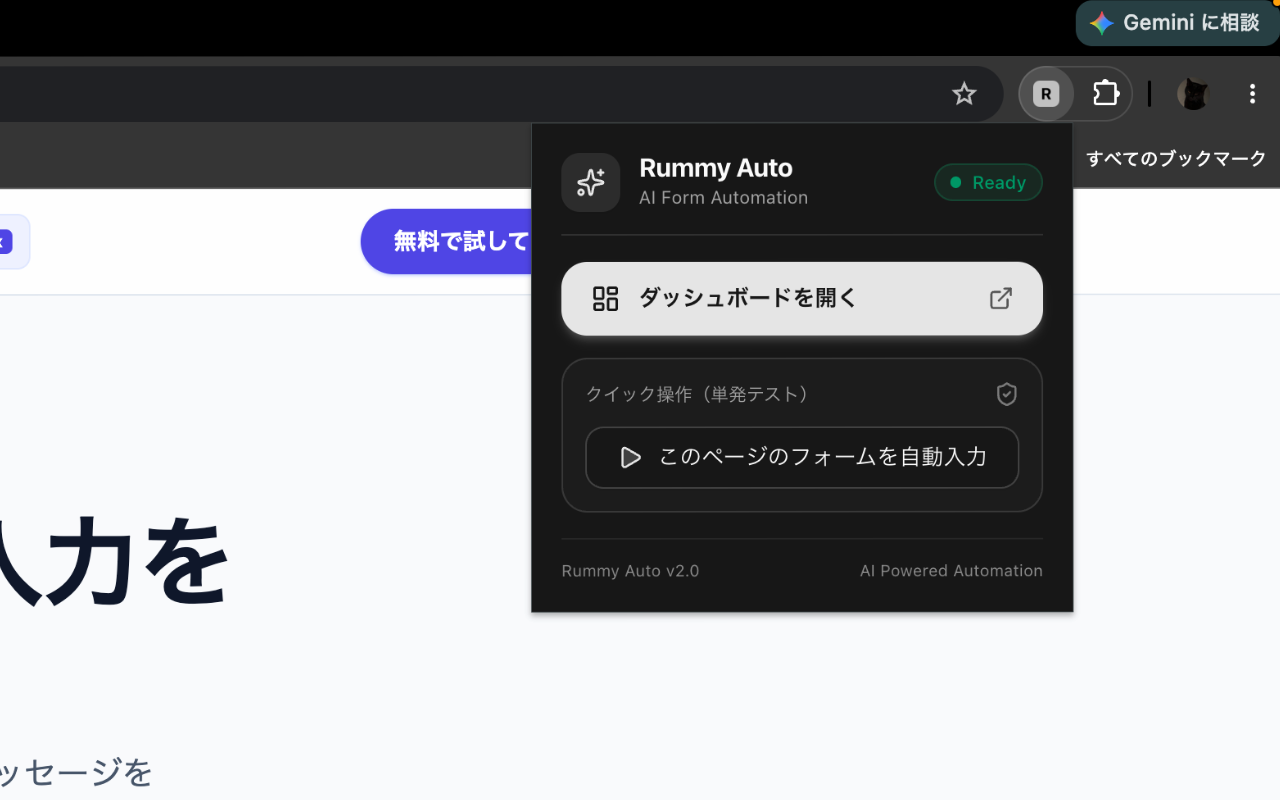Click the Gemini に相談 button
Viewport: 1280px width, 800px height.
click(x=1177, y=23)
